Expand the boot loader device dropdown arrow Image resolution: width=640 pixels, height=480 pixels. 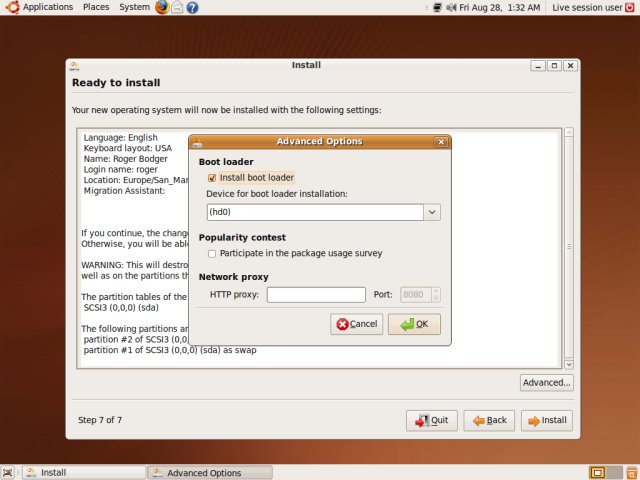click(432, 212)
